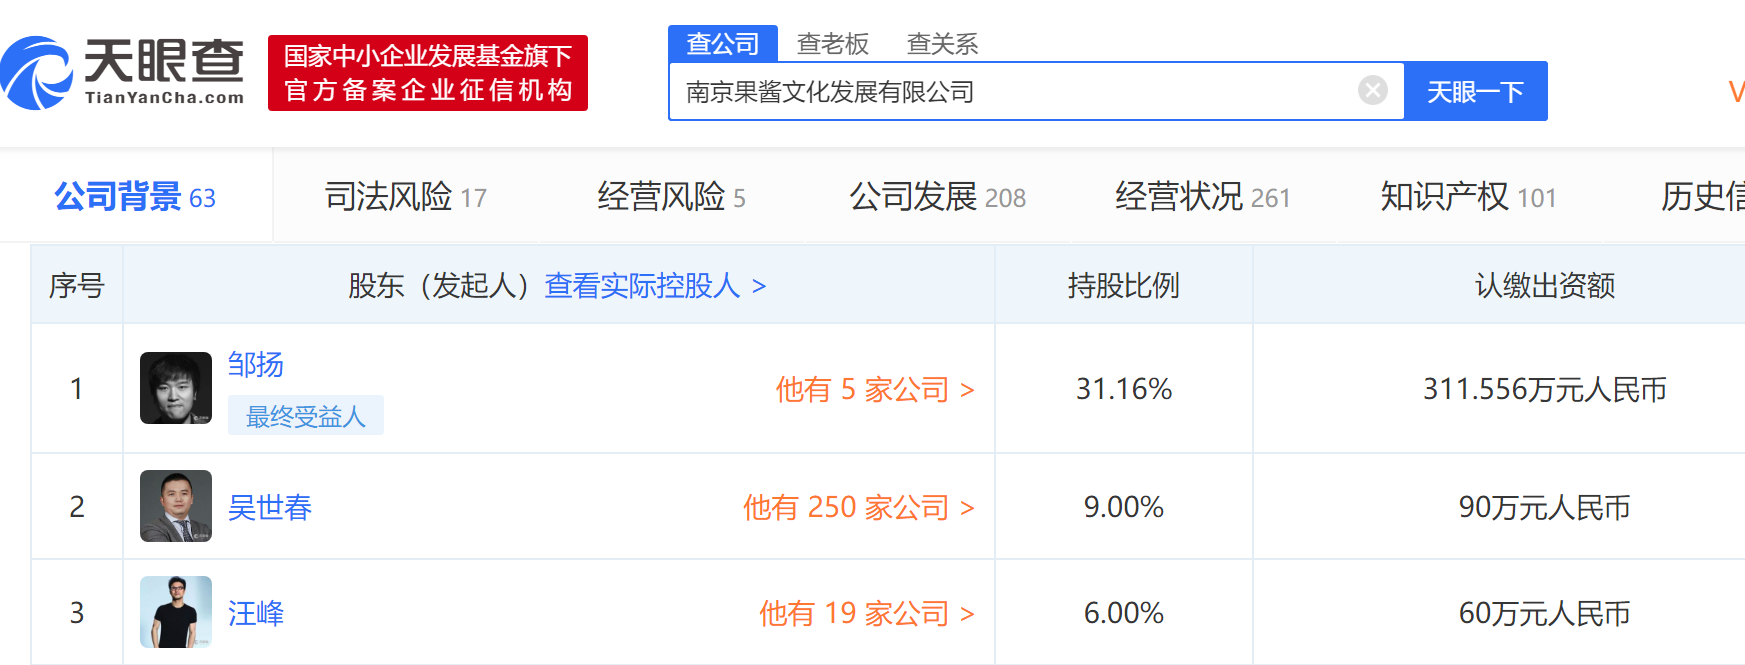Click the red 国家中小企业发展基金 banner
Image resolution: width=1745 pixels, height=665 pixels.
(428, 73)
